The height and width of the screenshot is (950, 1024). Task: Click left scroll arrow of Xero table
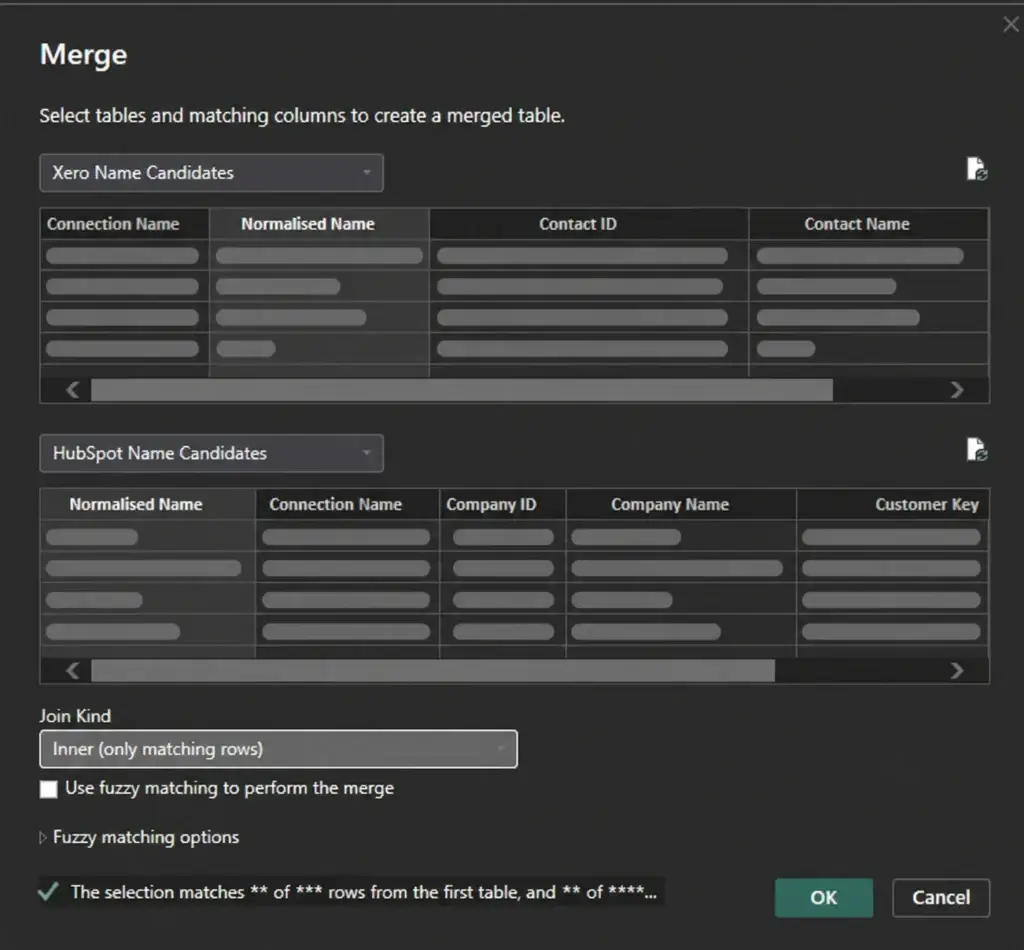coord(72,390)
